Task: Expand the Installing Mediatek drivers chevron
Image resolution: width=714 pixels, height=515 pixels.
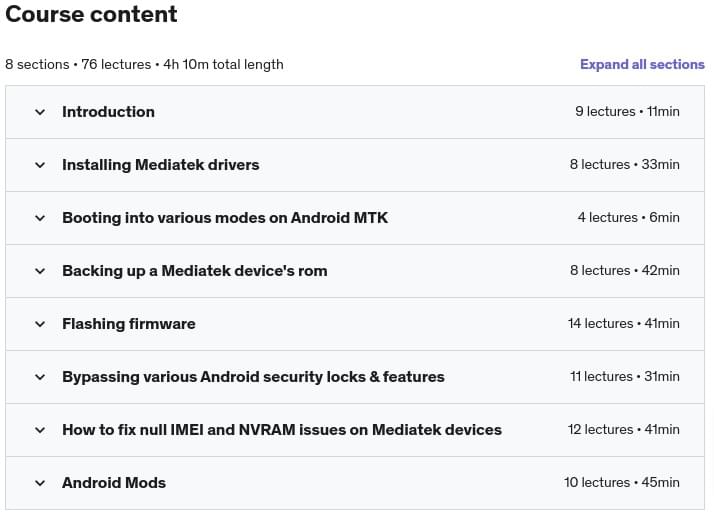Action: [x=40, y=165]
